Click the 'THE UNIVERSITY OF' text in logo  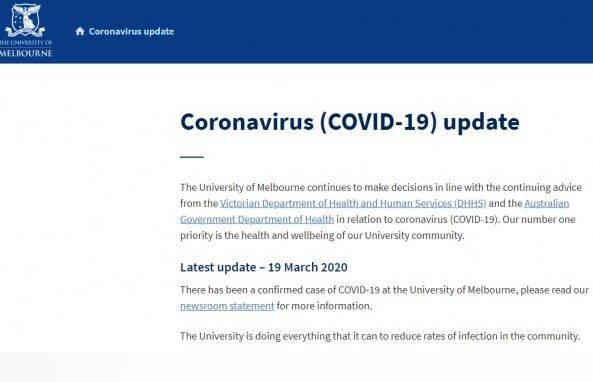coord(26,42)
